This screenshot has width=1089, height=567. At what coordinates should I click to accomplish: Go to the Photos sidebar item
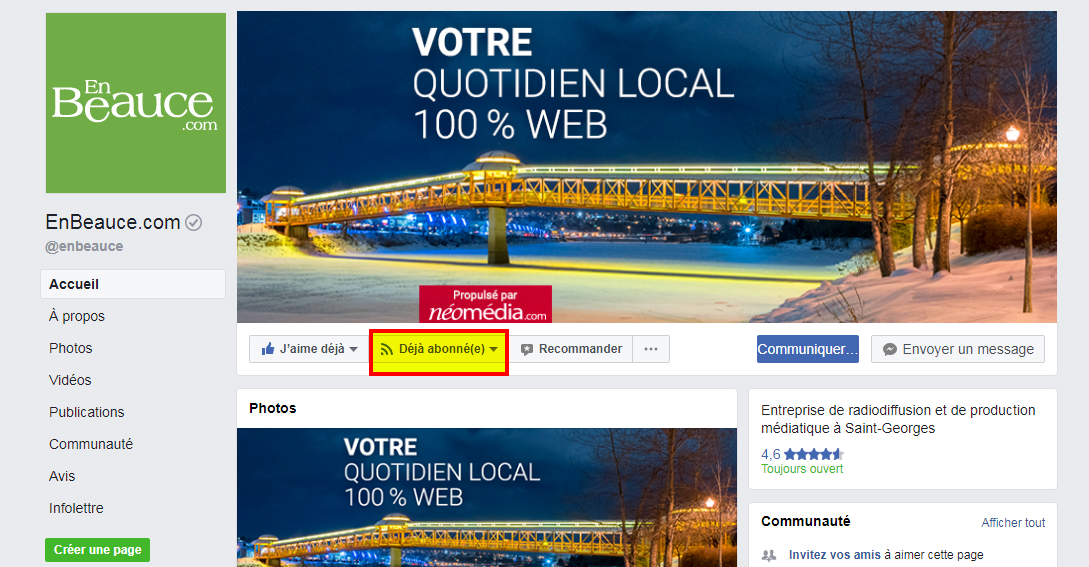pyautogui.click(x=70, y=348)
